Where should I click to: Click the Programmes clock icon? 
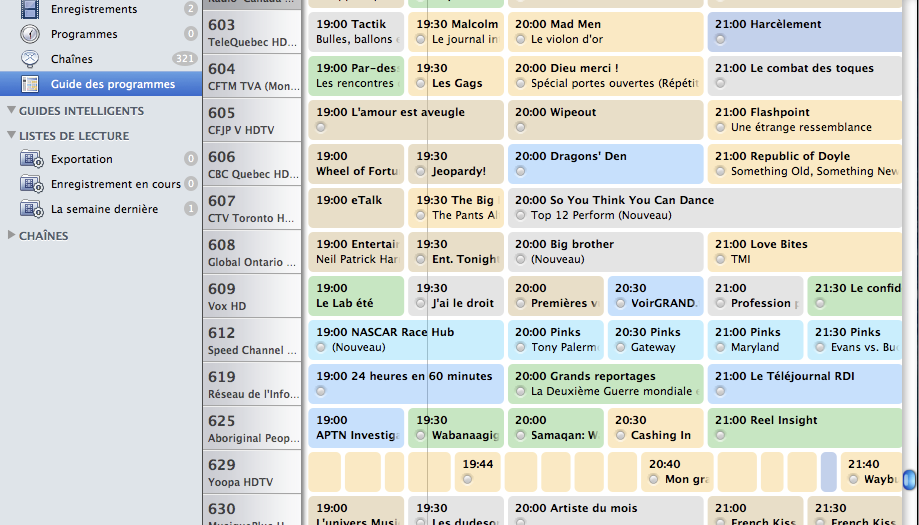tap(31, 34)
